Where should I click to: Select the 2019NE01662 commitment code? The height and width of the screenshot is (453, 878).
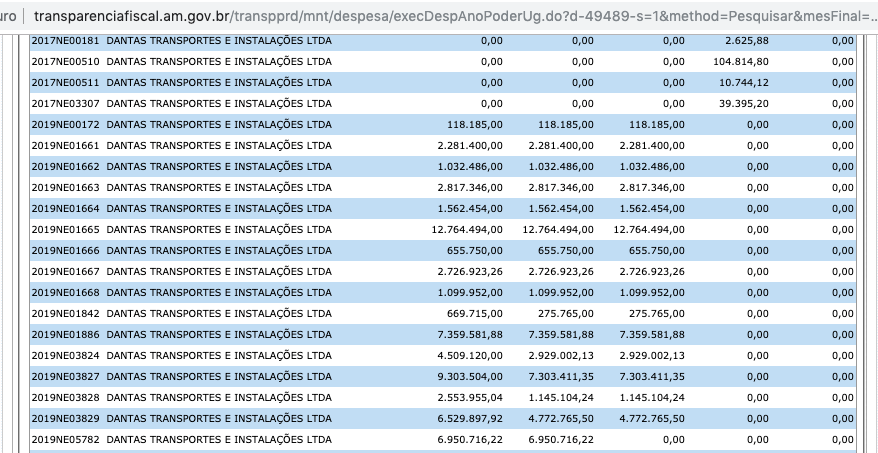coord(65,167)
